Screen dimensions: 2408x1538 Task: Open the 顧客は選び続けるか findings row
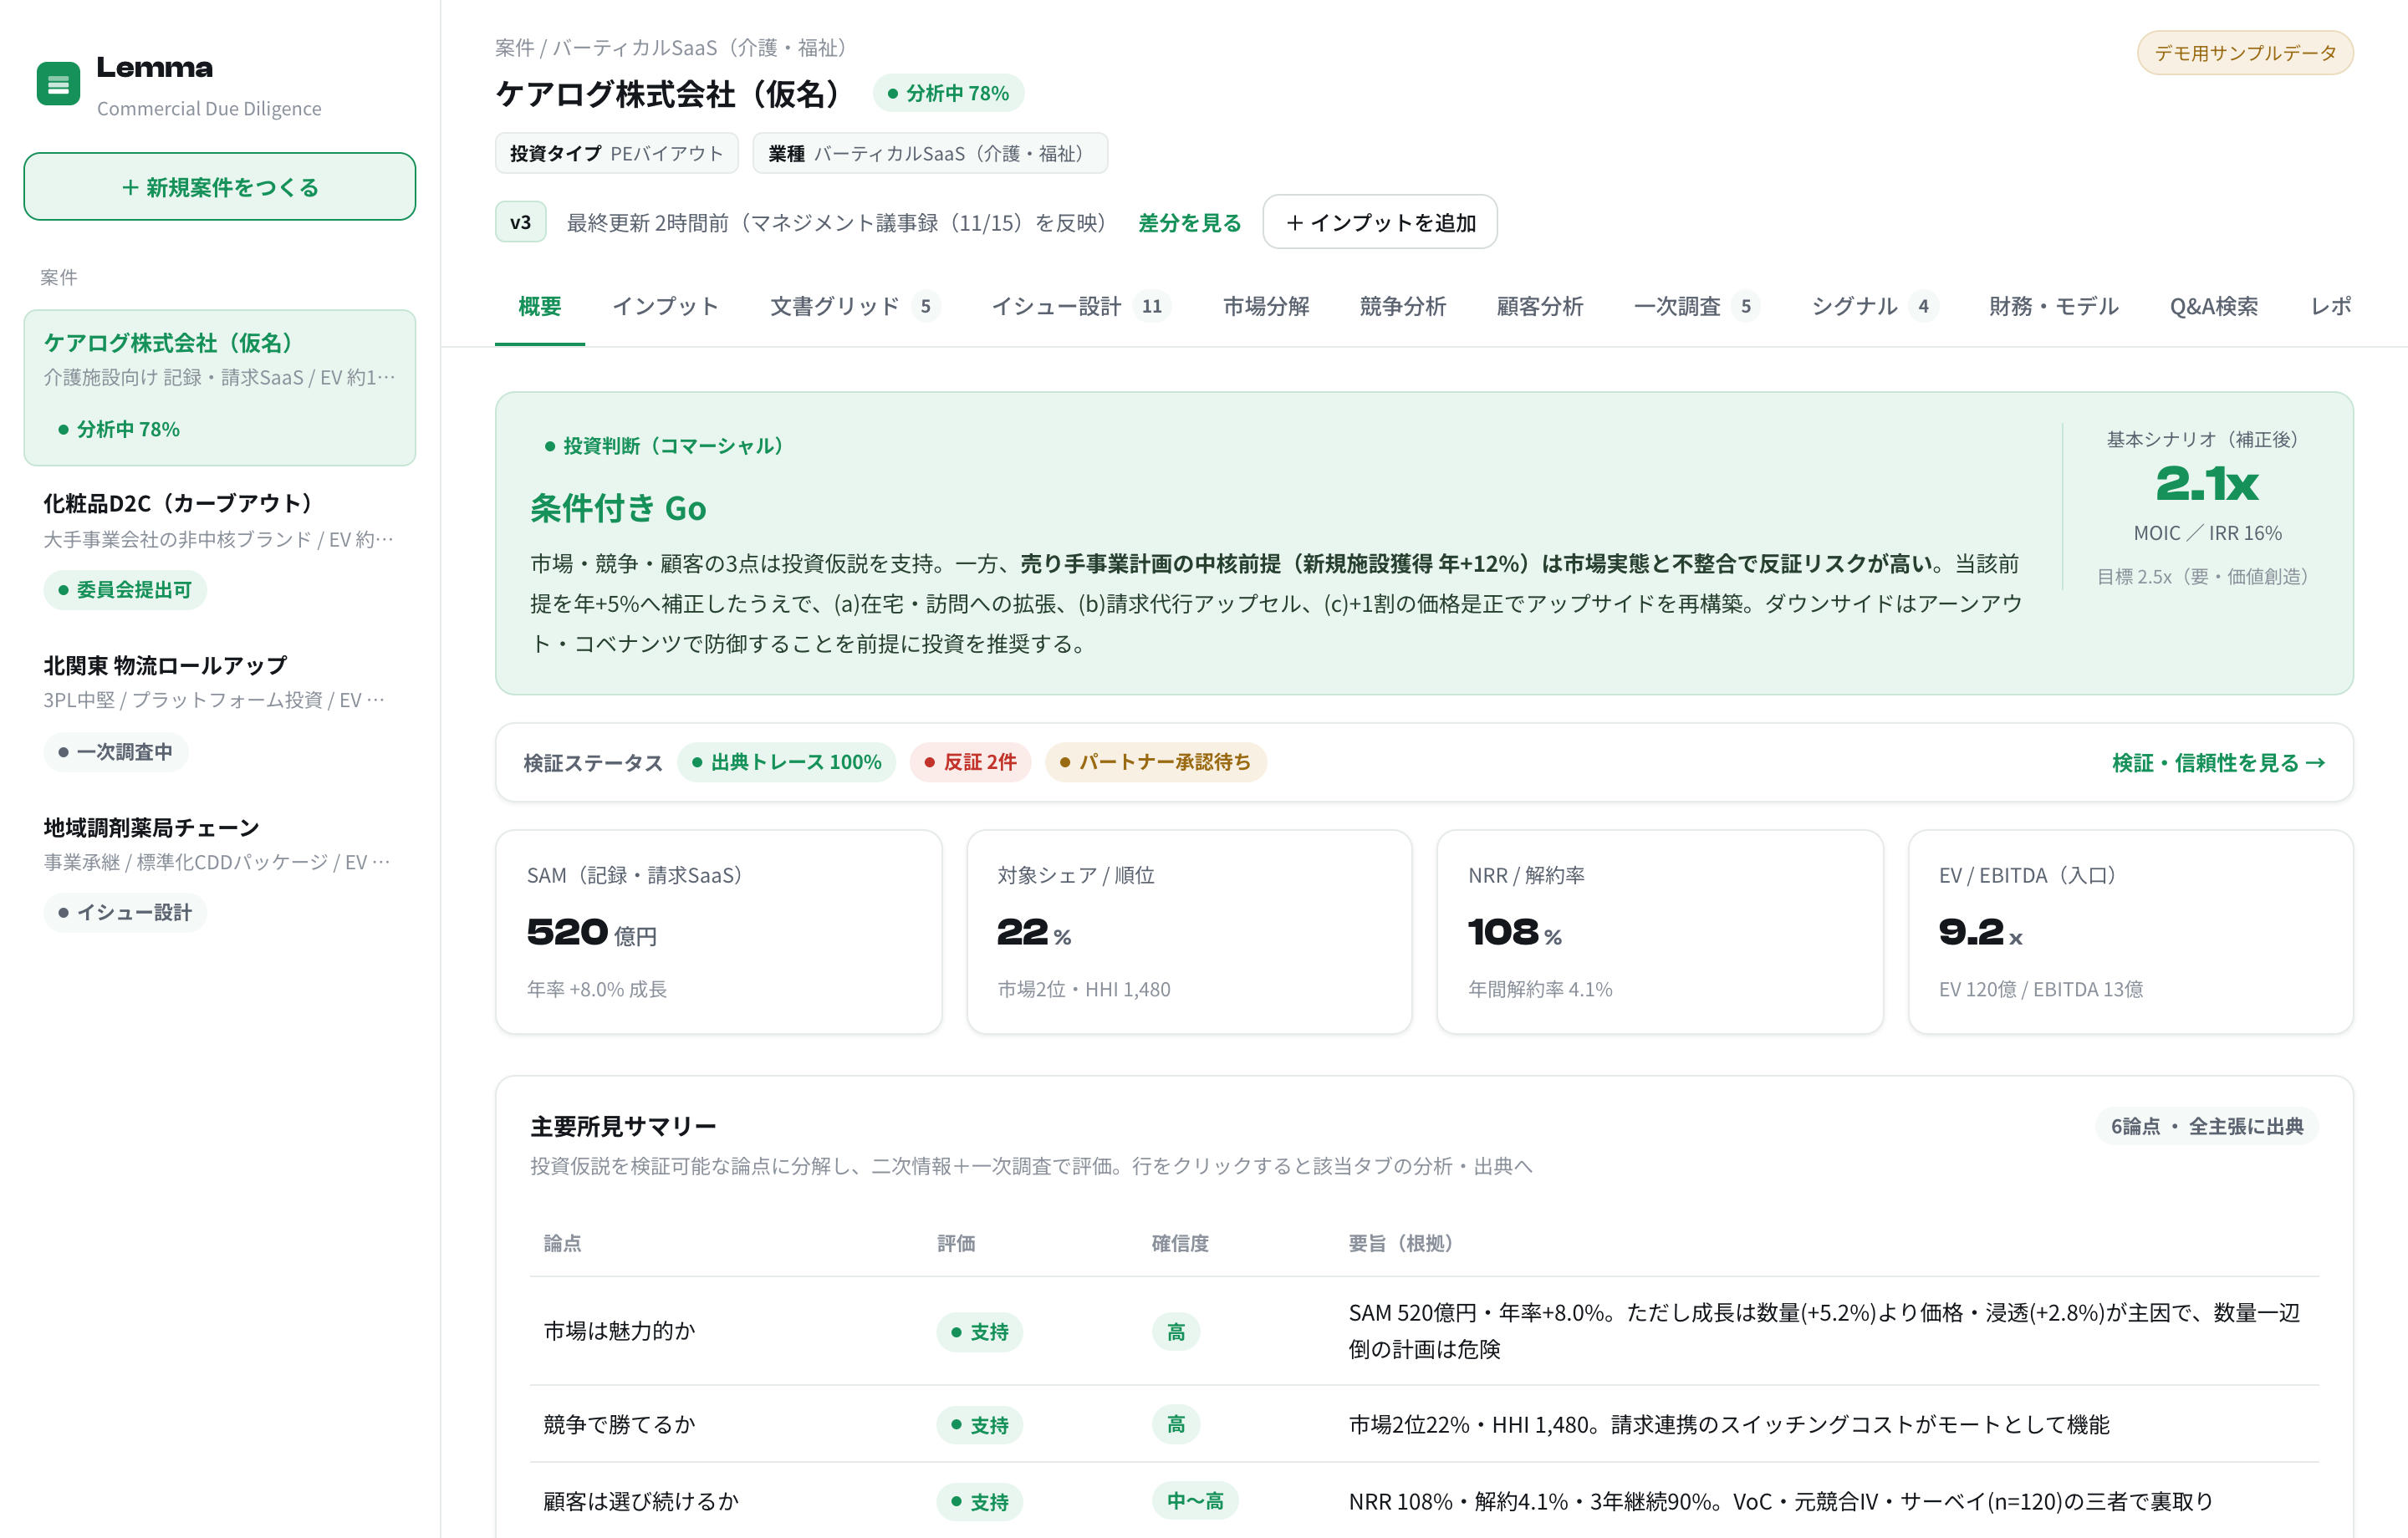(x=1424, y=1501)
